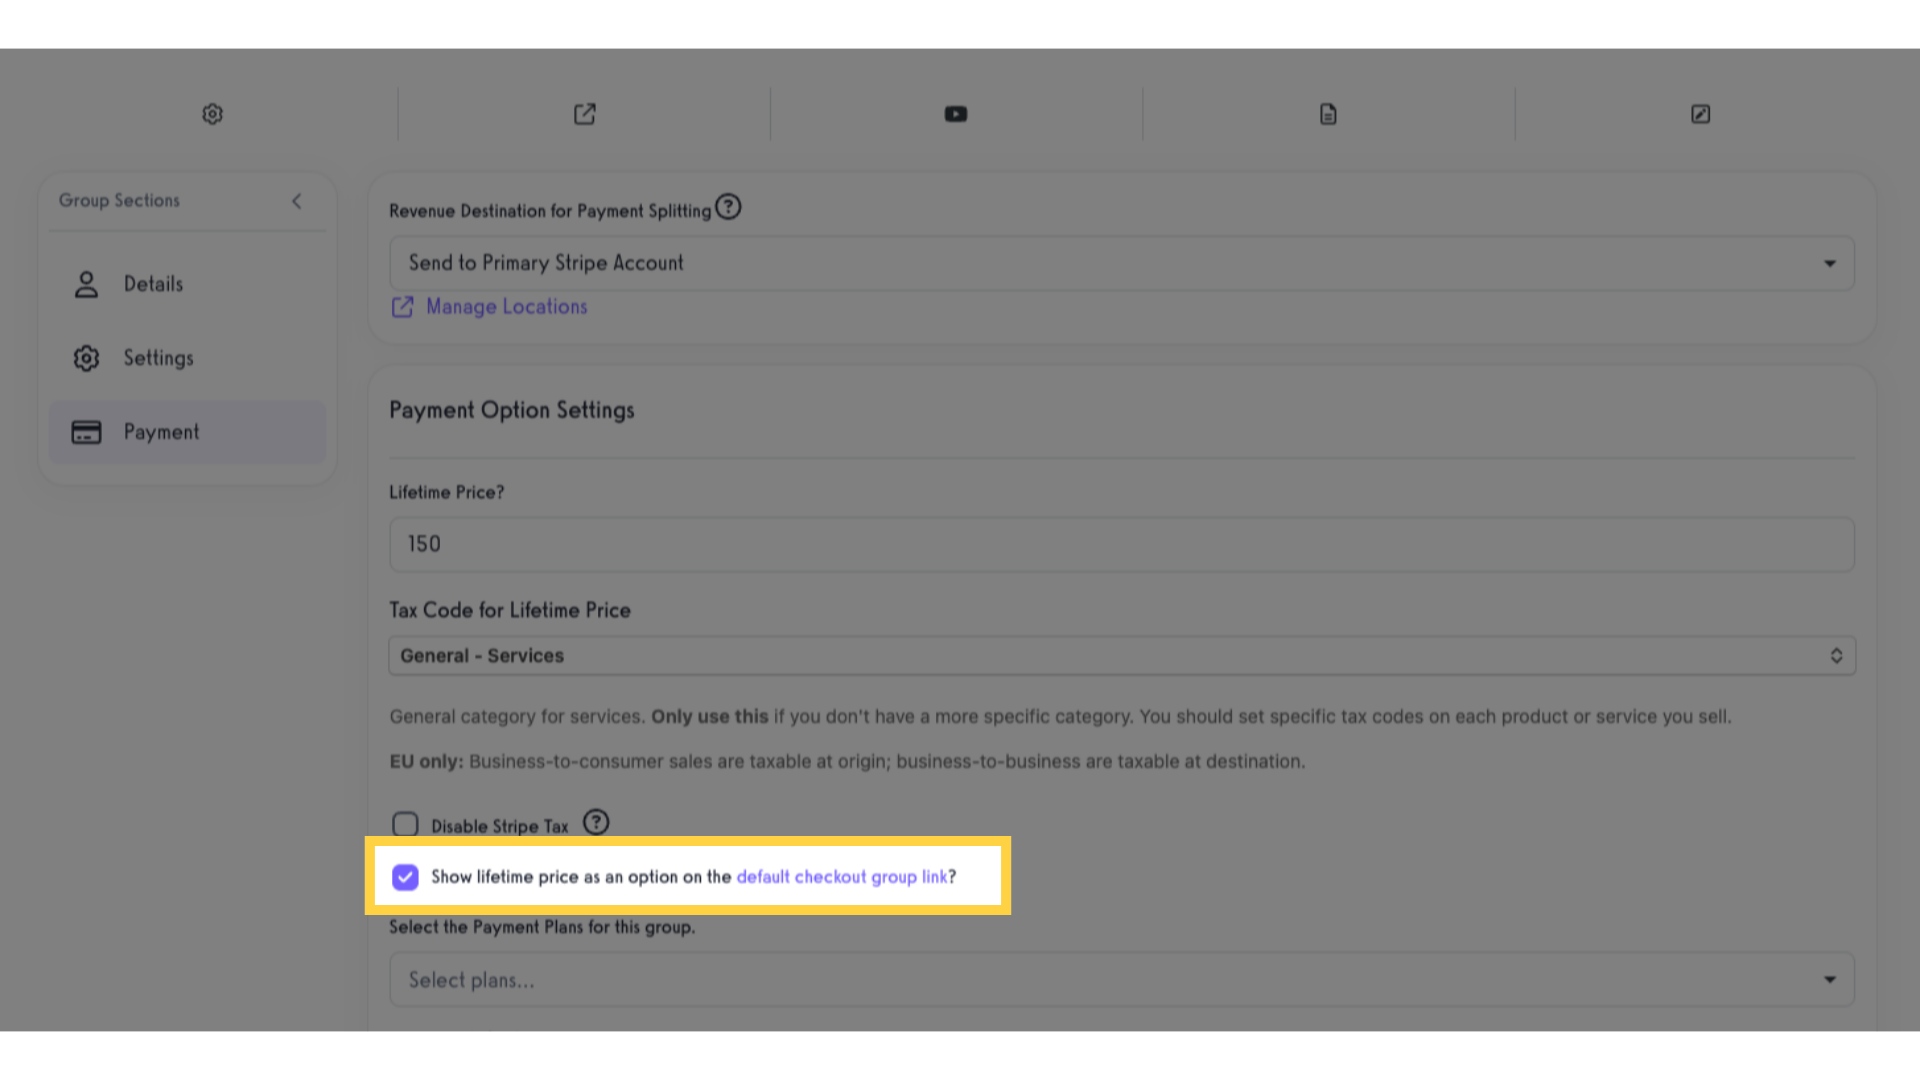Screen dimensions: 1920x1080
Task: Click help icon beside Revenue Destination label
Action: [728, 207]
